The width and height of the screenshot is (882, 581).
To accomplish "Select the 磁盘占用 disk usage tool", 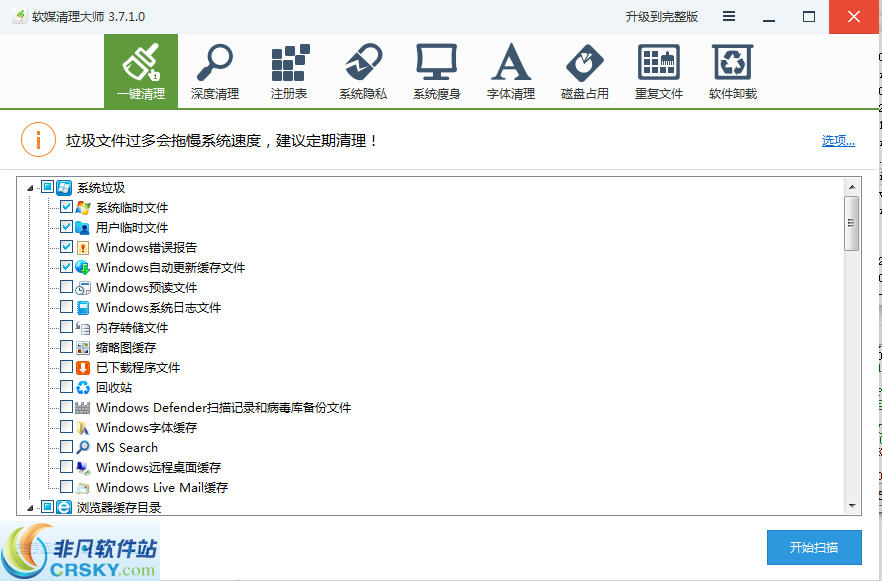I will 585,70.
